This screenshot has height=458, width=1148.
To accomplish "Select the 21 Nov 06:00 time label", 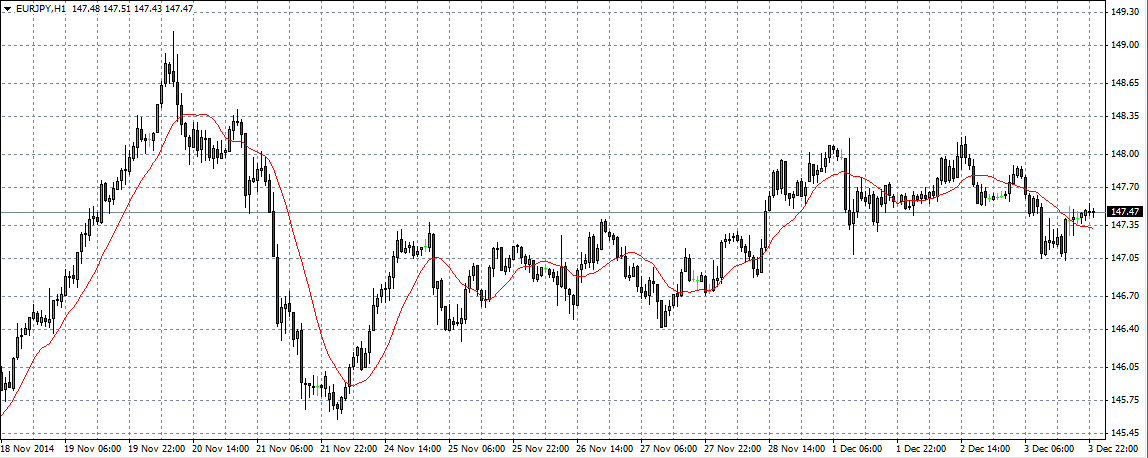I will 288,449.
